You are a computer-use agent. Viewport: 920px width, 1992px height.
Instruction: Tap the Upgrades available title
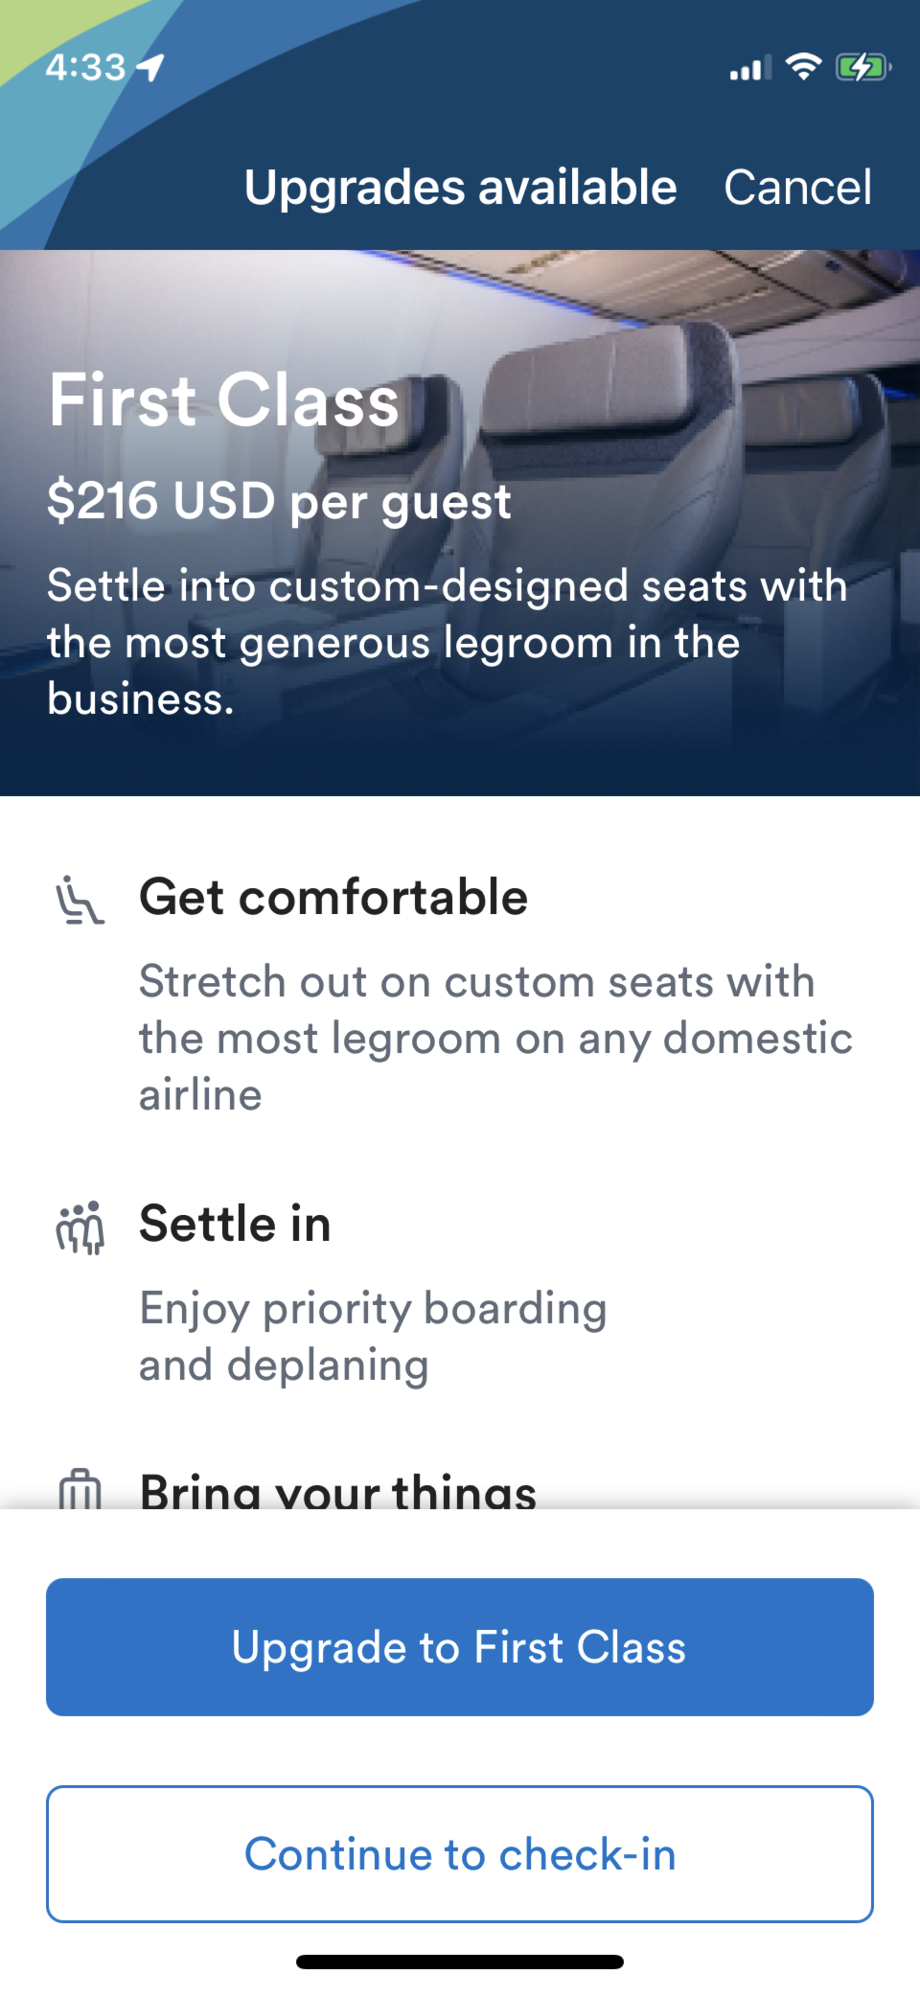click(460, 187)
